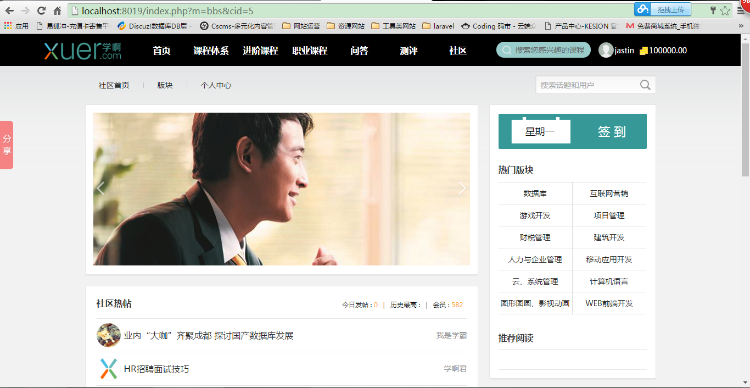Viewport: 750px width, 388px height.
Task: Open 进阶课程 in the main navigation
Action: click(260, 51)
